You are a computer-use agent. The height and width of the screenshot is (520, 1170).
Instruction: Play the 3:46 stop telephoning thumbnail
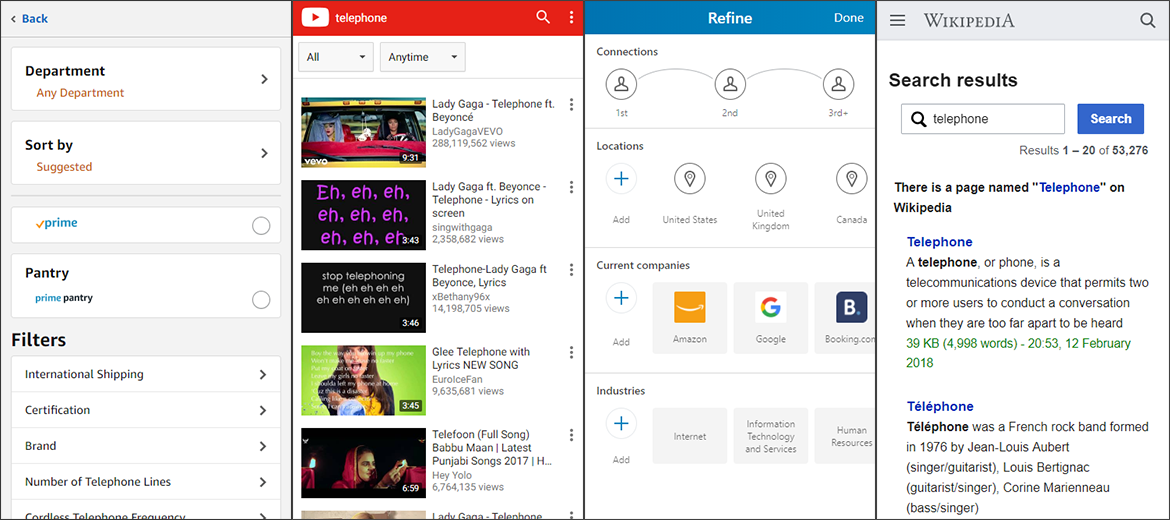363,297
